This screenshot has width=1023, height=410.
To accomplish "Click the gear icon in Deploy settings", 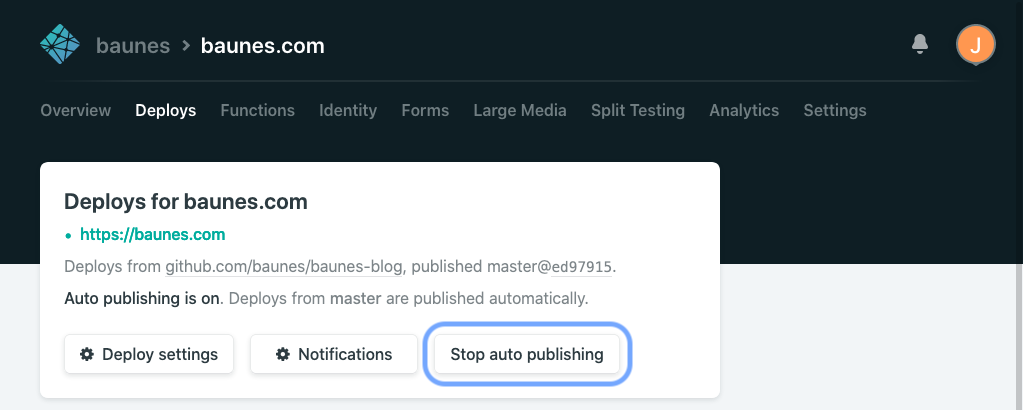I will pos(86,355).
